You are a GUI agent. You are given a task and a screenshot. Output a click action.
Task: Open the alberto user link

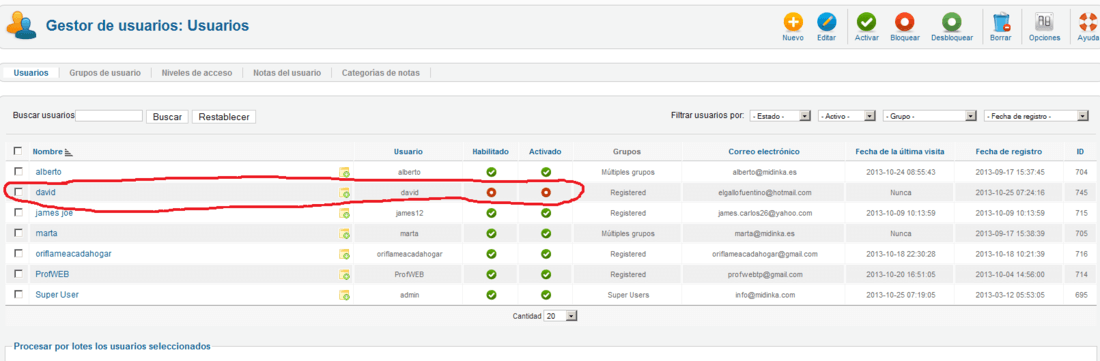(49, 172)
